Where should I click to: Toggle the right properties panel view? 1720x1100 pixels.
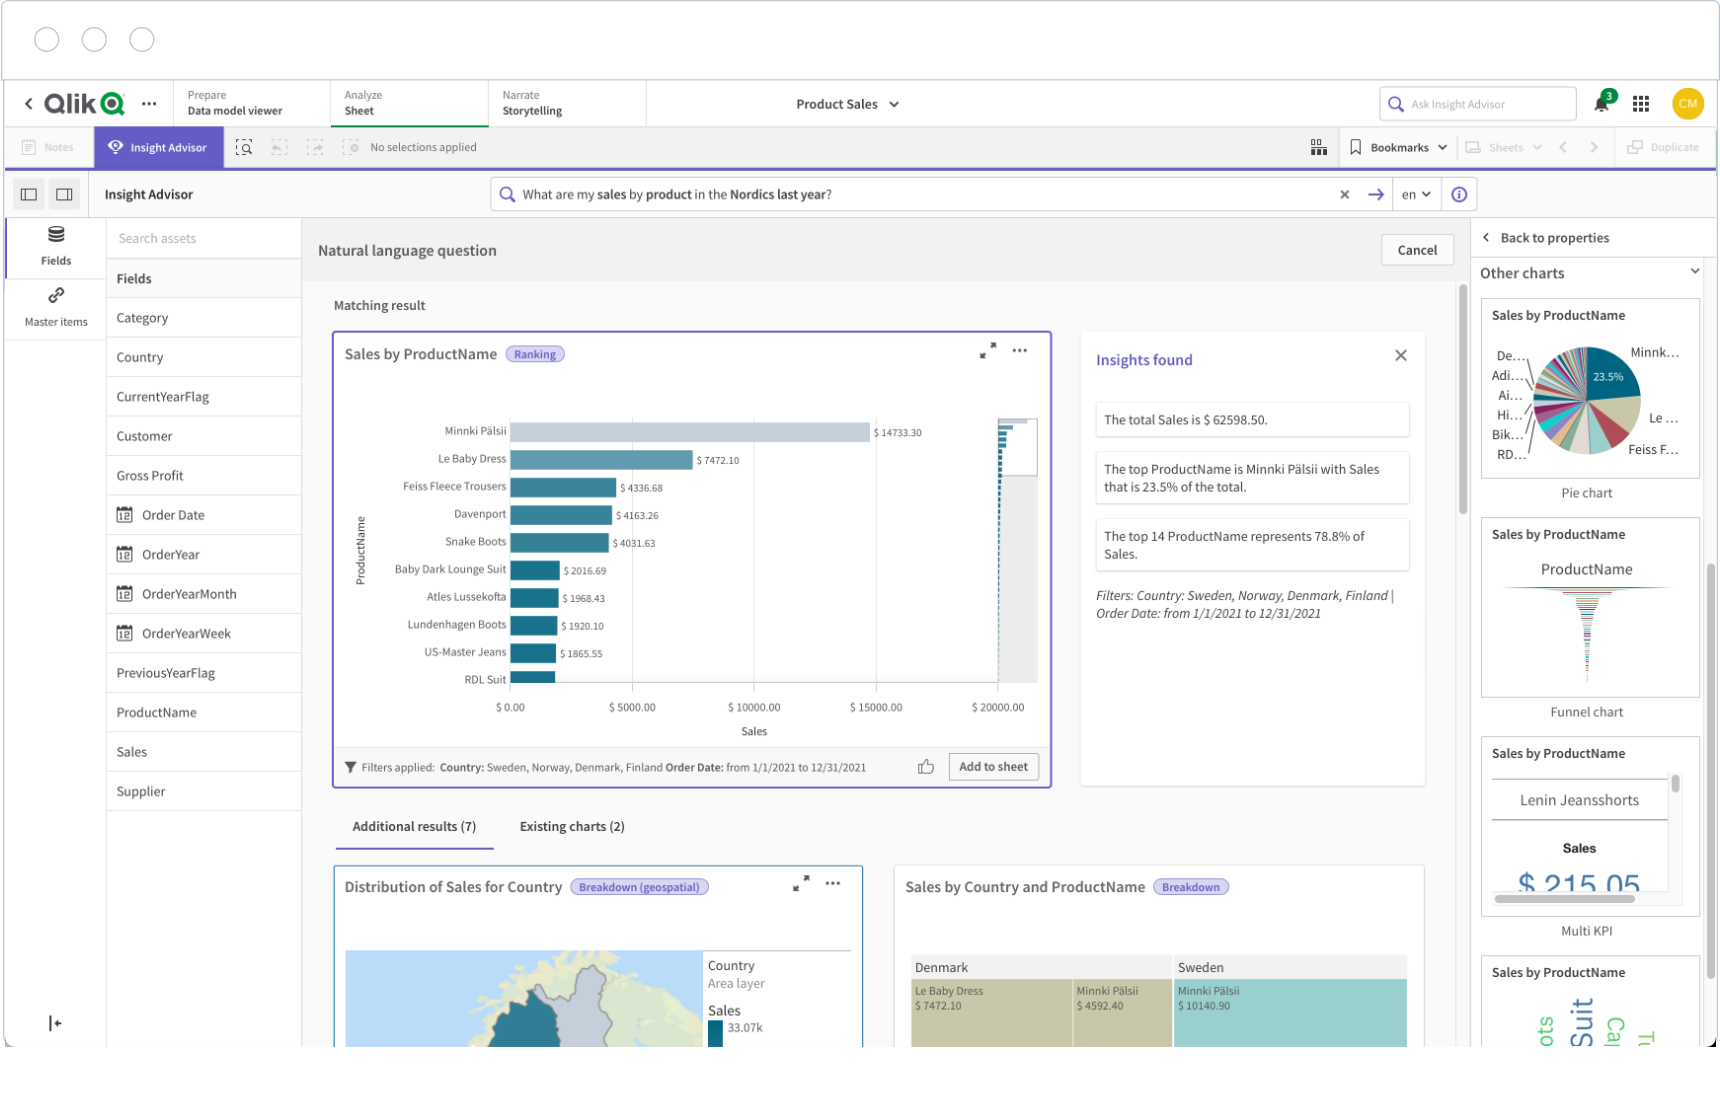pyautogui.click(x=64, y=195)
